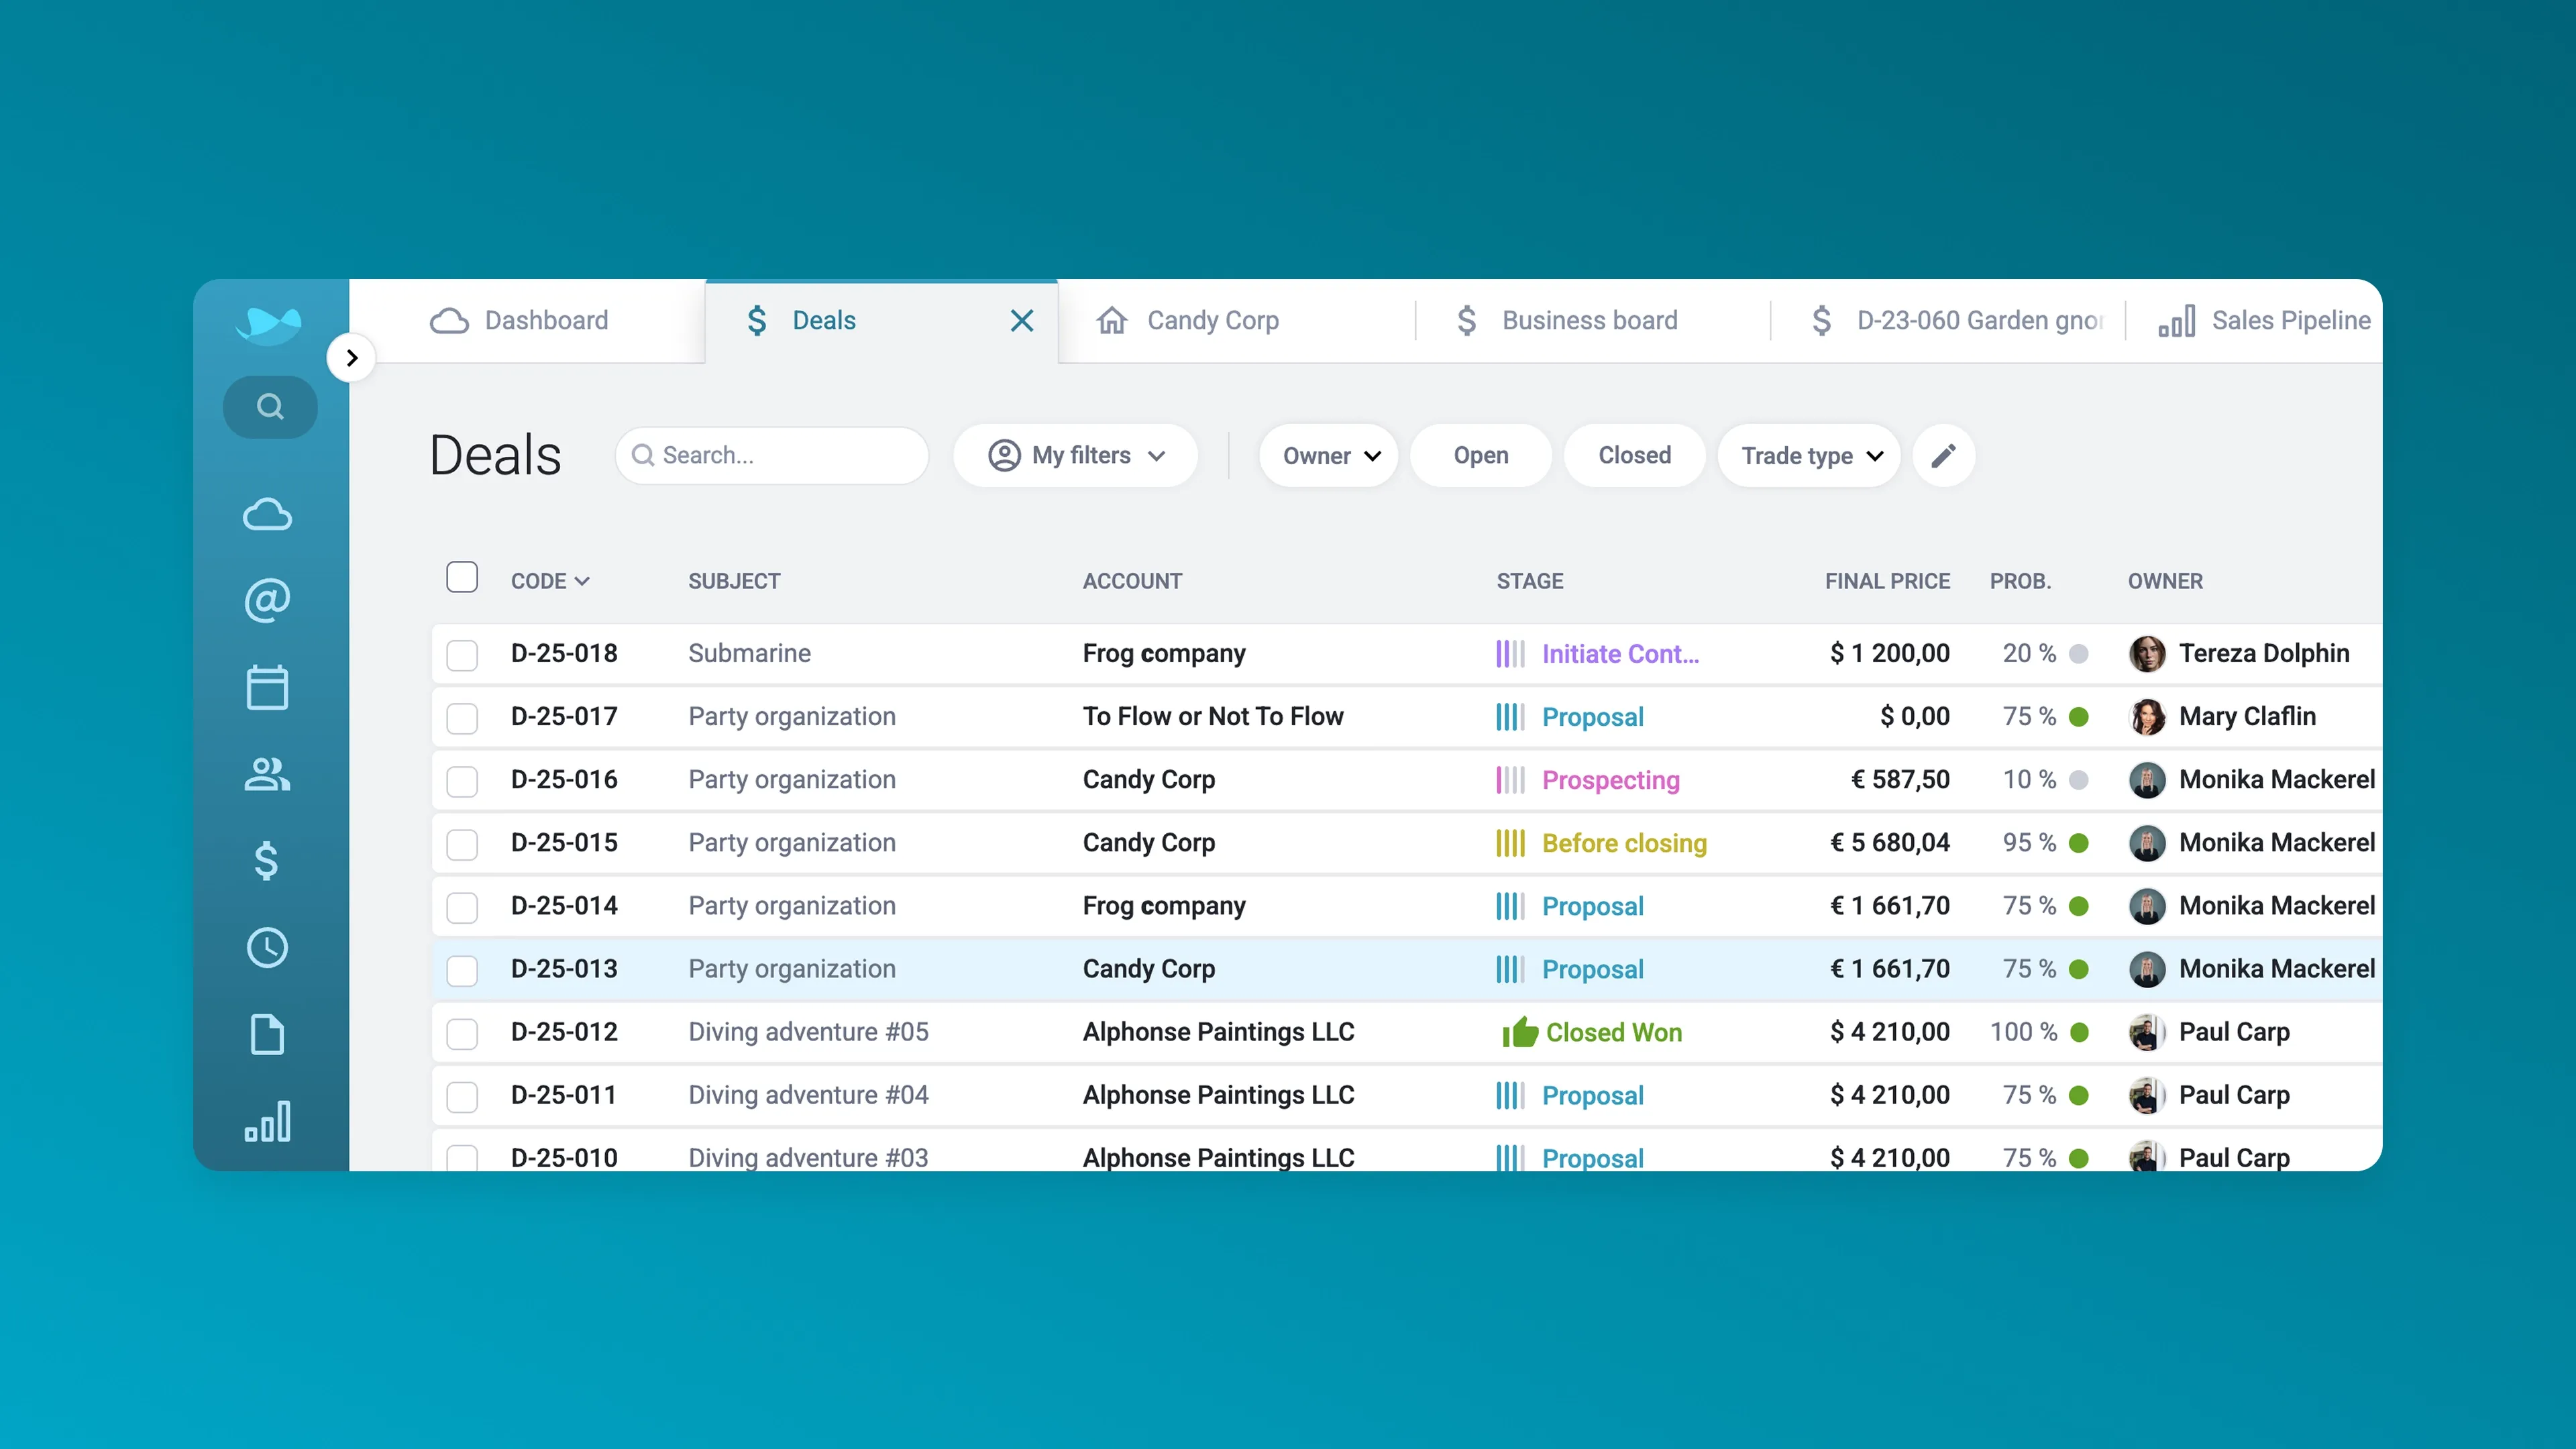
Task: Click the stage bars icon for Before closing
Action: pos(1510,843)
